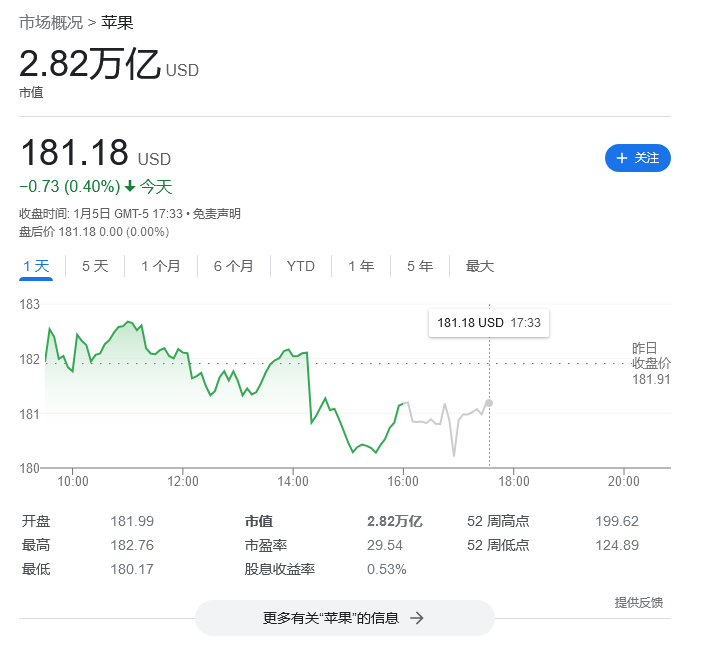
Task: Show the 5 年 chart range
Action: point(420,266)
